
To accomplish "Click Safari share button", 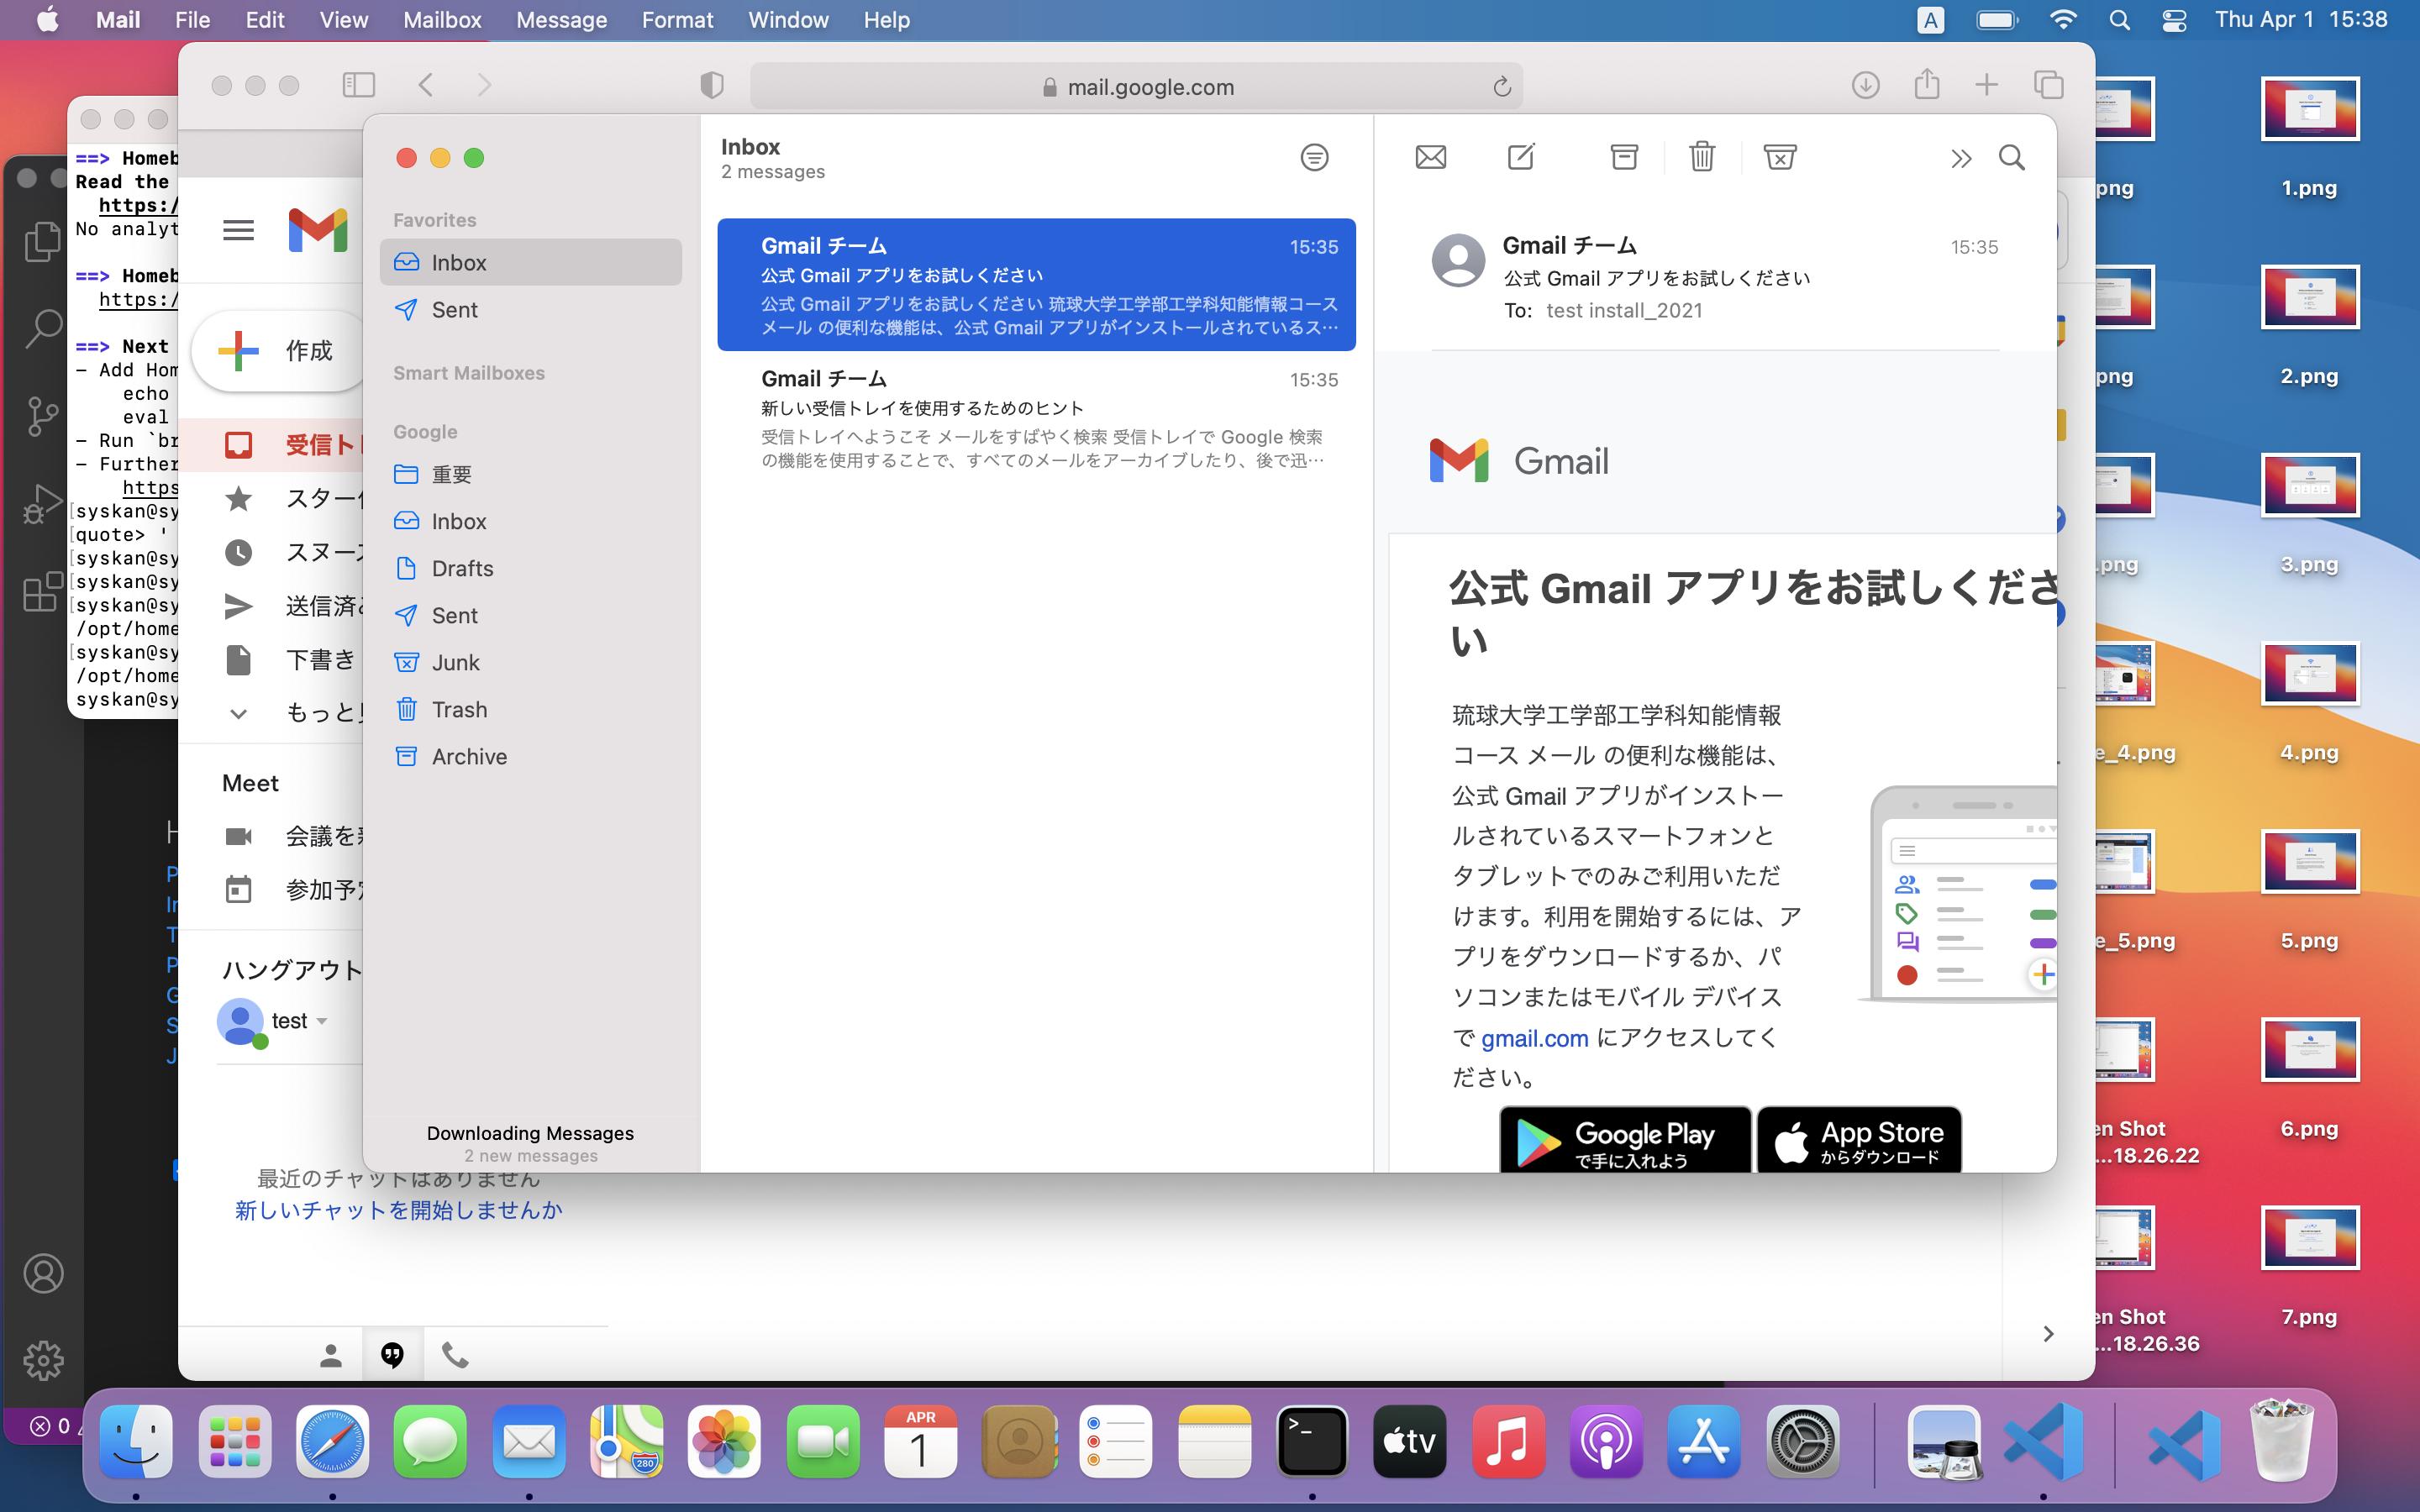I will tap(1927, 84).
